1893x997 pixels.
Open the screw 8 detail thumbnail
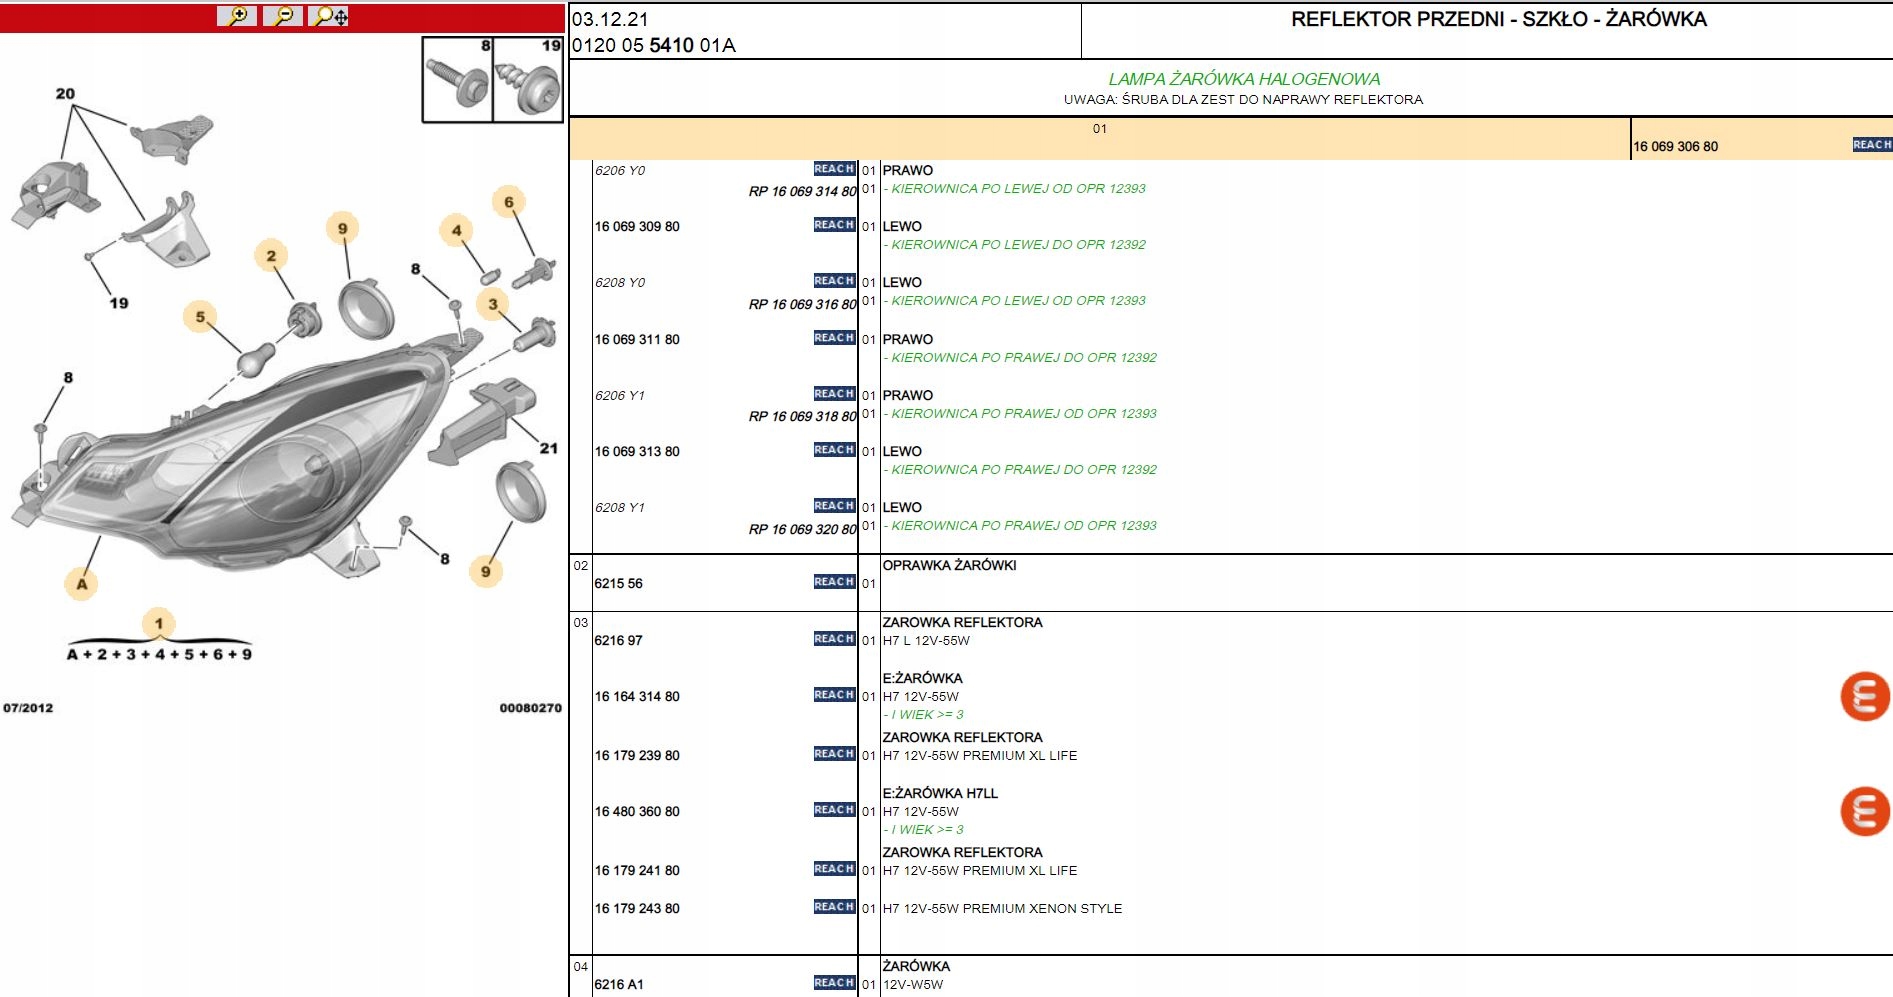458,80
